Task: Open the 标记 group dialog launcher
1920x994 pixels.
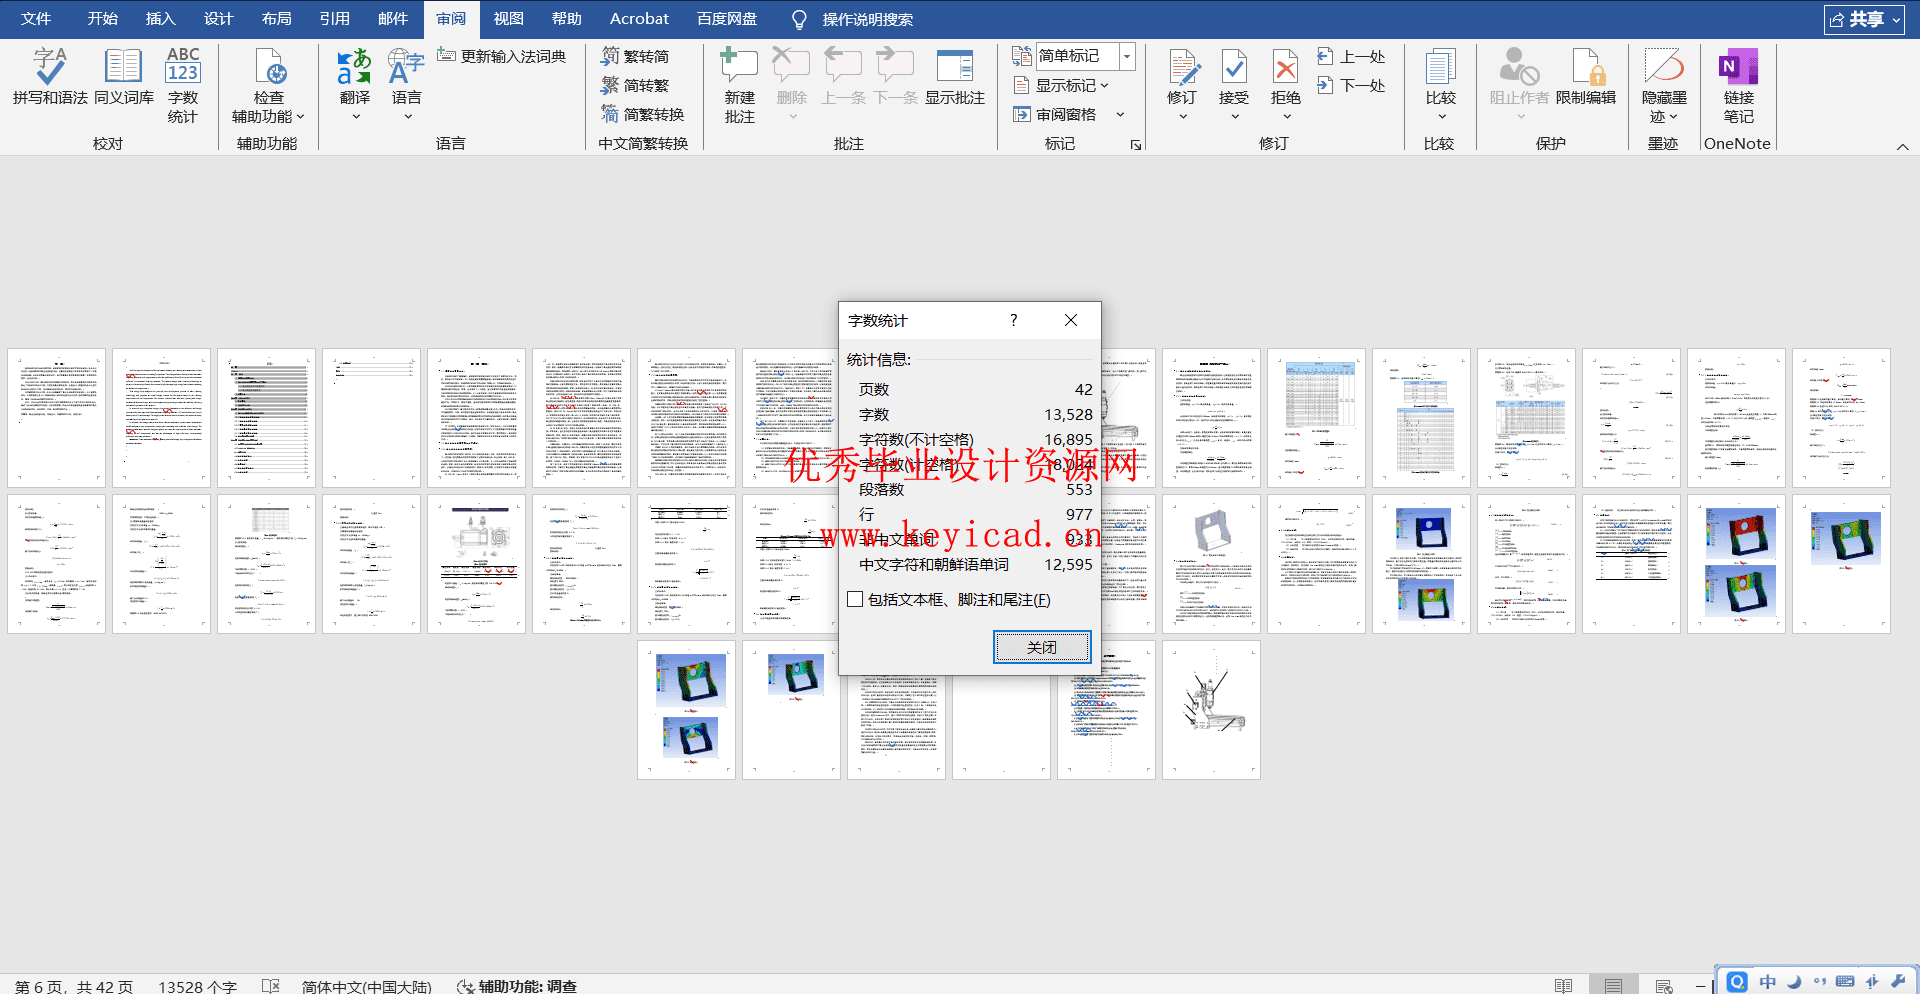Action: coord(1136,145)
